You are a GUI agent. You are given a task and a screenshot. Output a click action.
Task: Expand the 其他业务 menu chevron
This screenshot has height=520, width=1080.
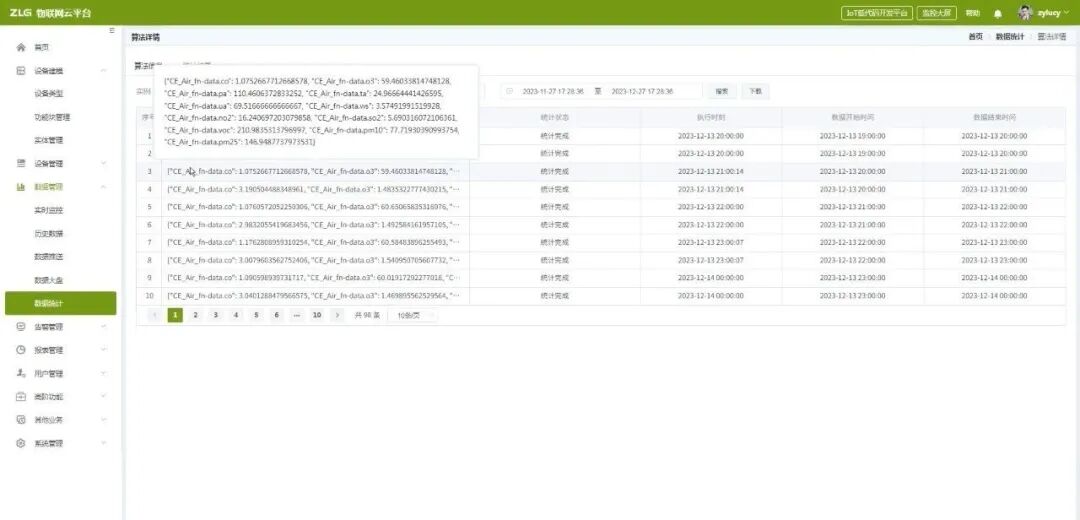pyautogui.click(x=103, y=419)
